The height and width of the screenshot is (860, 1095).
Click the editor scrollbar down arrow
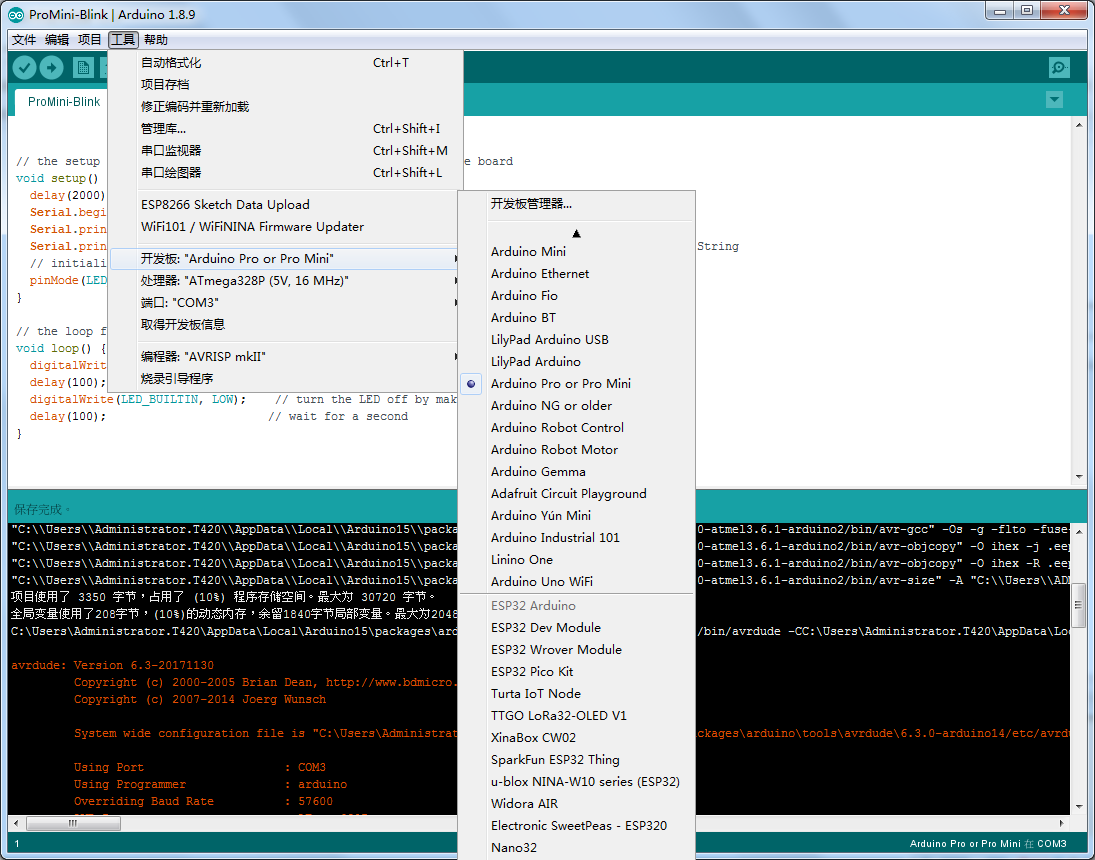pyautogui.click(x=1080, y=477)
